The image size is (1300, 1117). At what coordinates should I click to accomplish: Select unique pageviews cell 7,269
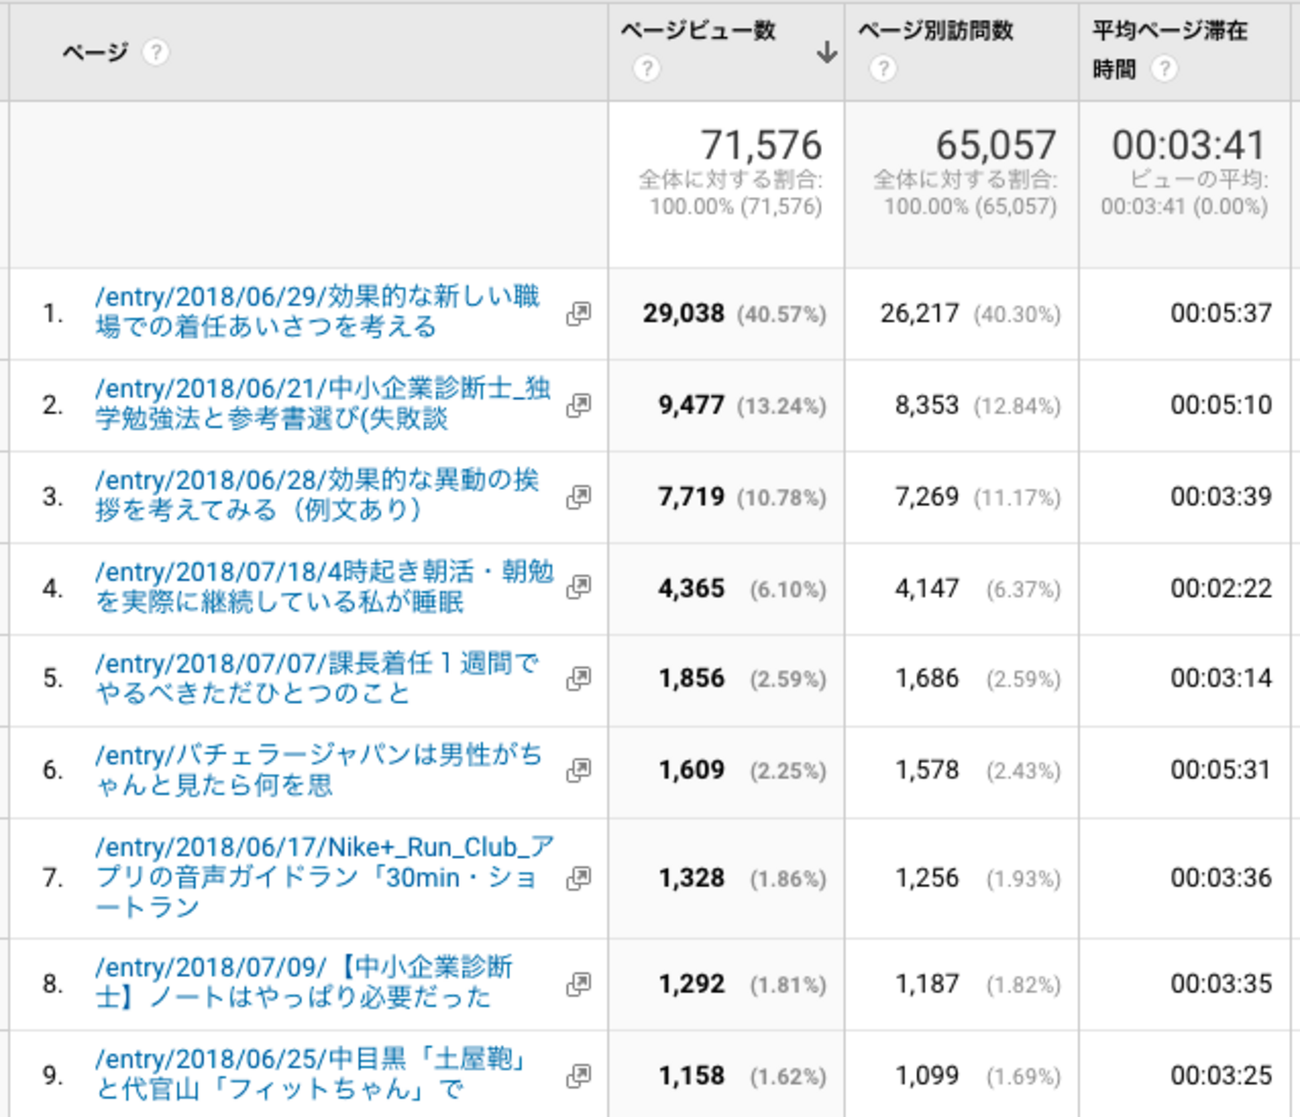pyautogui.click(x=927, y=497)
